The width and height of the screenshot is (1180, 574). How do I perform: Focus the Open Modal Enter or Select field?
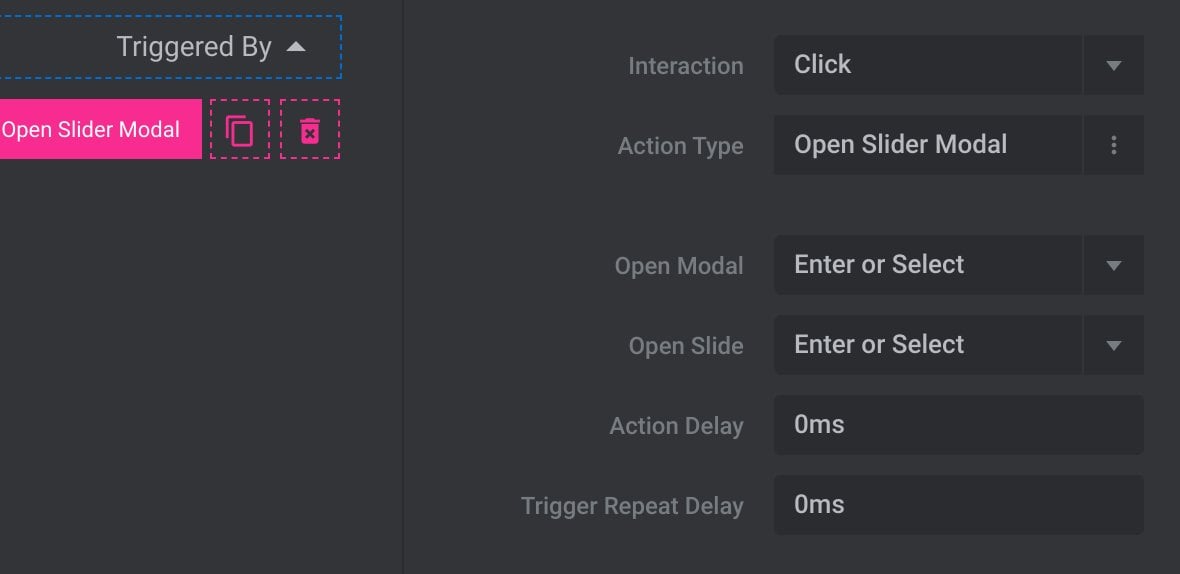(x=928, y=265)
